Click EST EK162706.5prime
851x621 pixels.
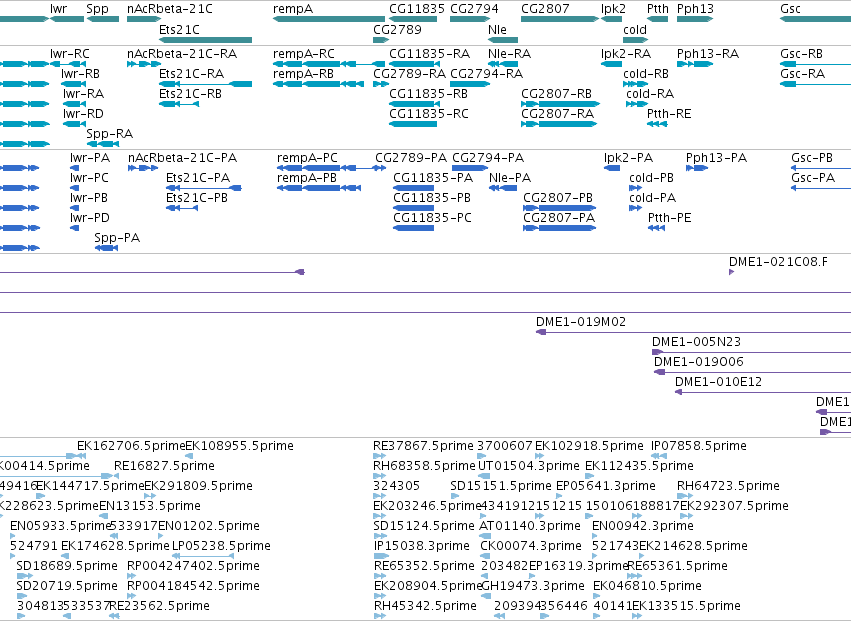[x=131, y=446]
